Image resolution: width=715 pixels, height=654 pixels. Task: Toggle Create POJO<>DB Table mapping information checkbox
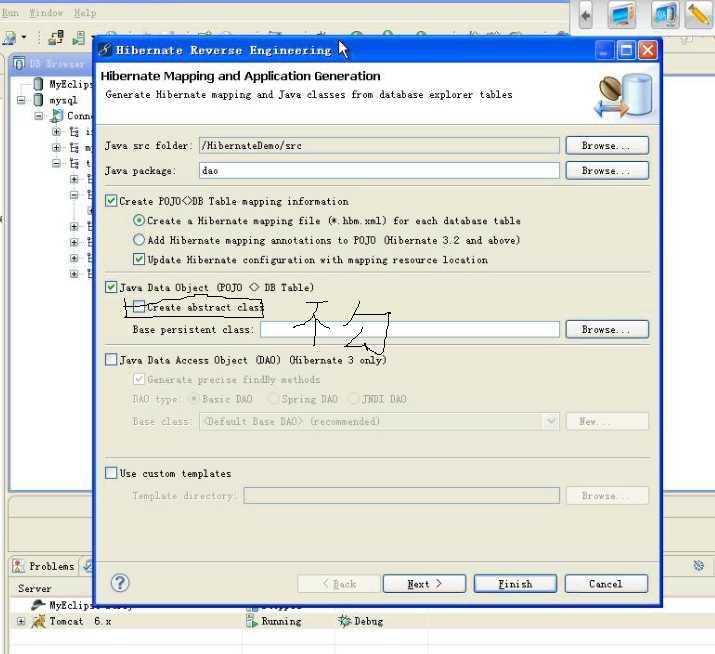tap(111, 201)
